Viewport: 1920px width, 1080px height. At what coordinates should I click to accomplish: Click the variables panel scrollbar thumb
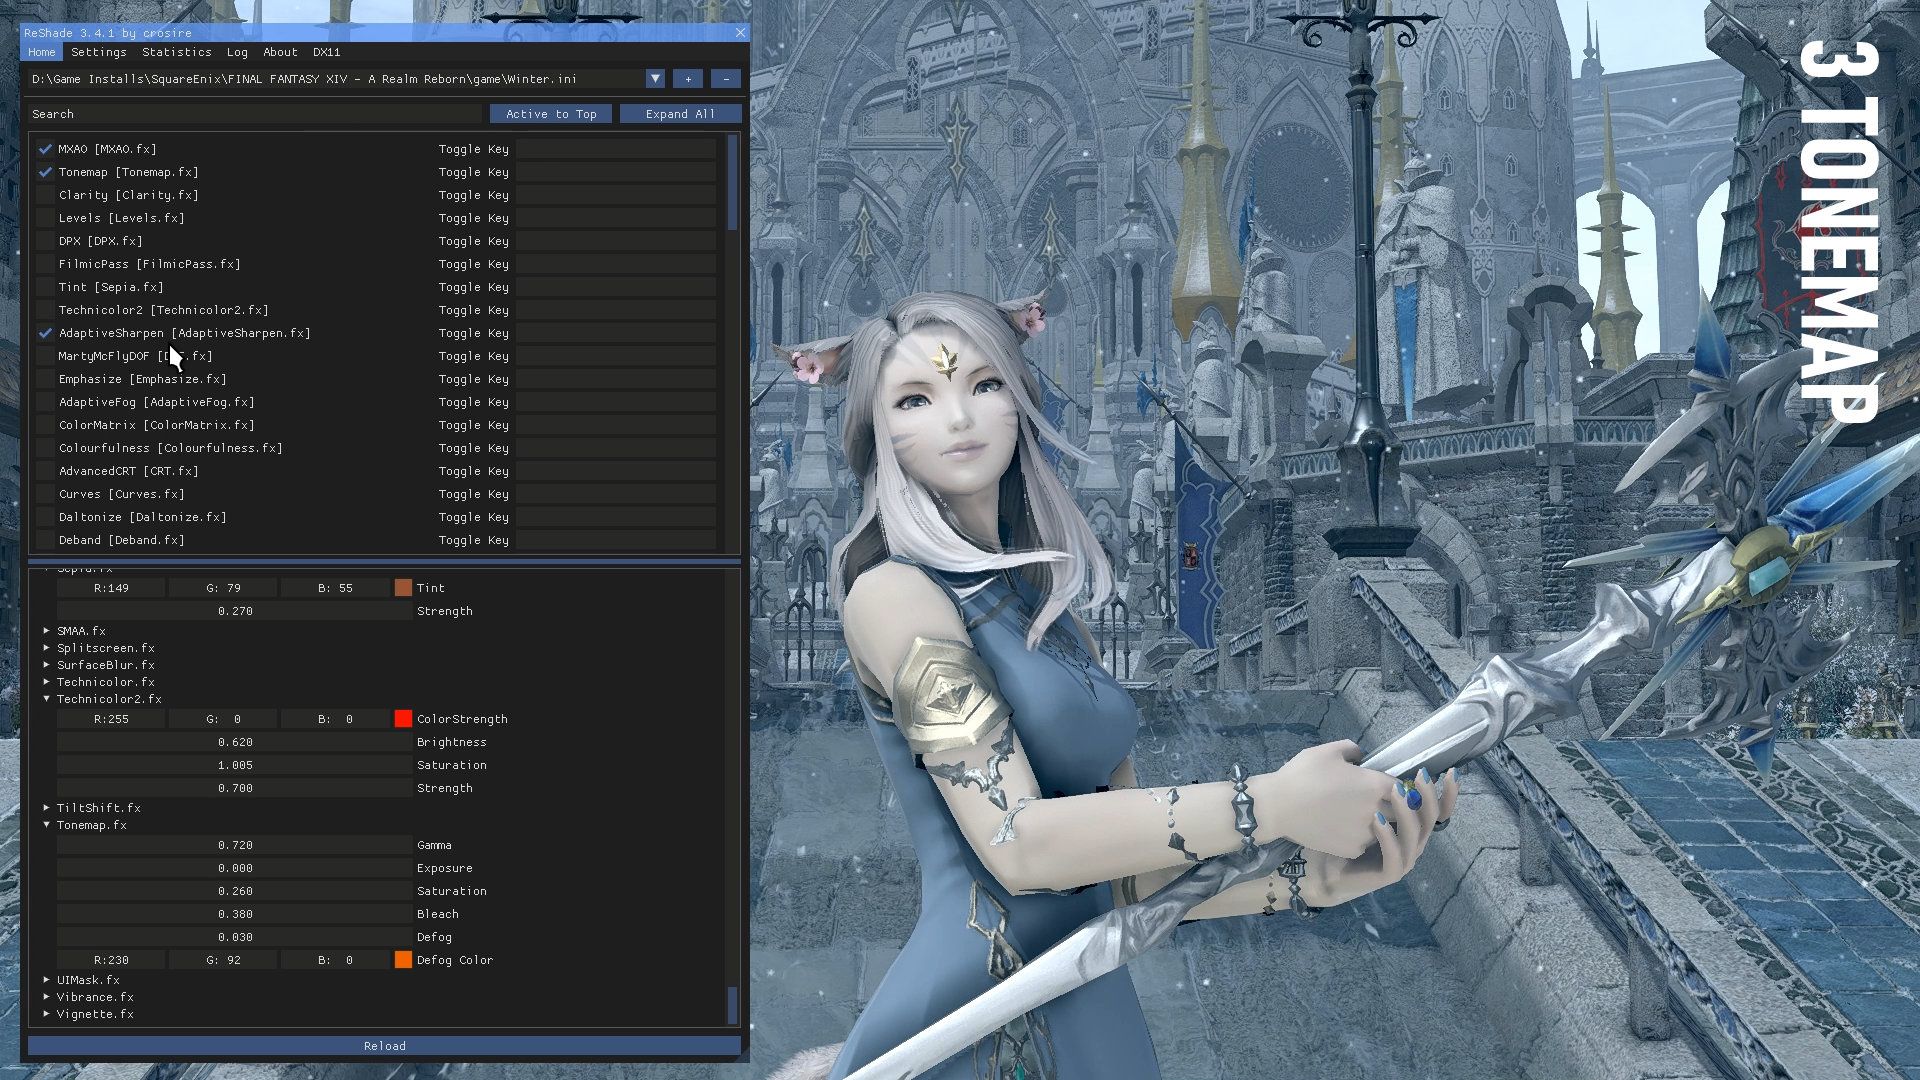pos(733,1005)
